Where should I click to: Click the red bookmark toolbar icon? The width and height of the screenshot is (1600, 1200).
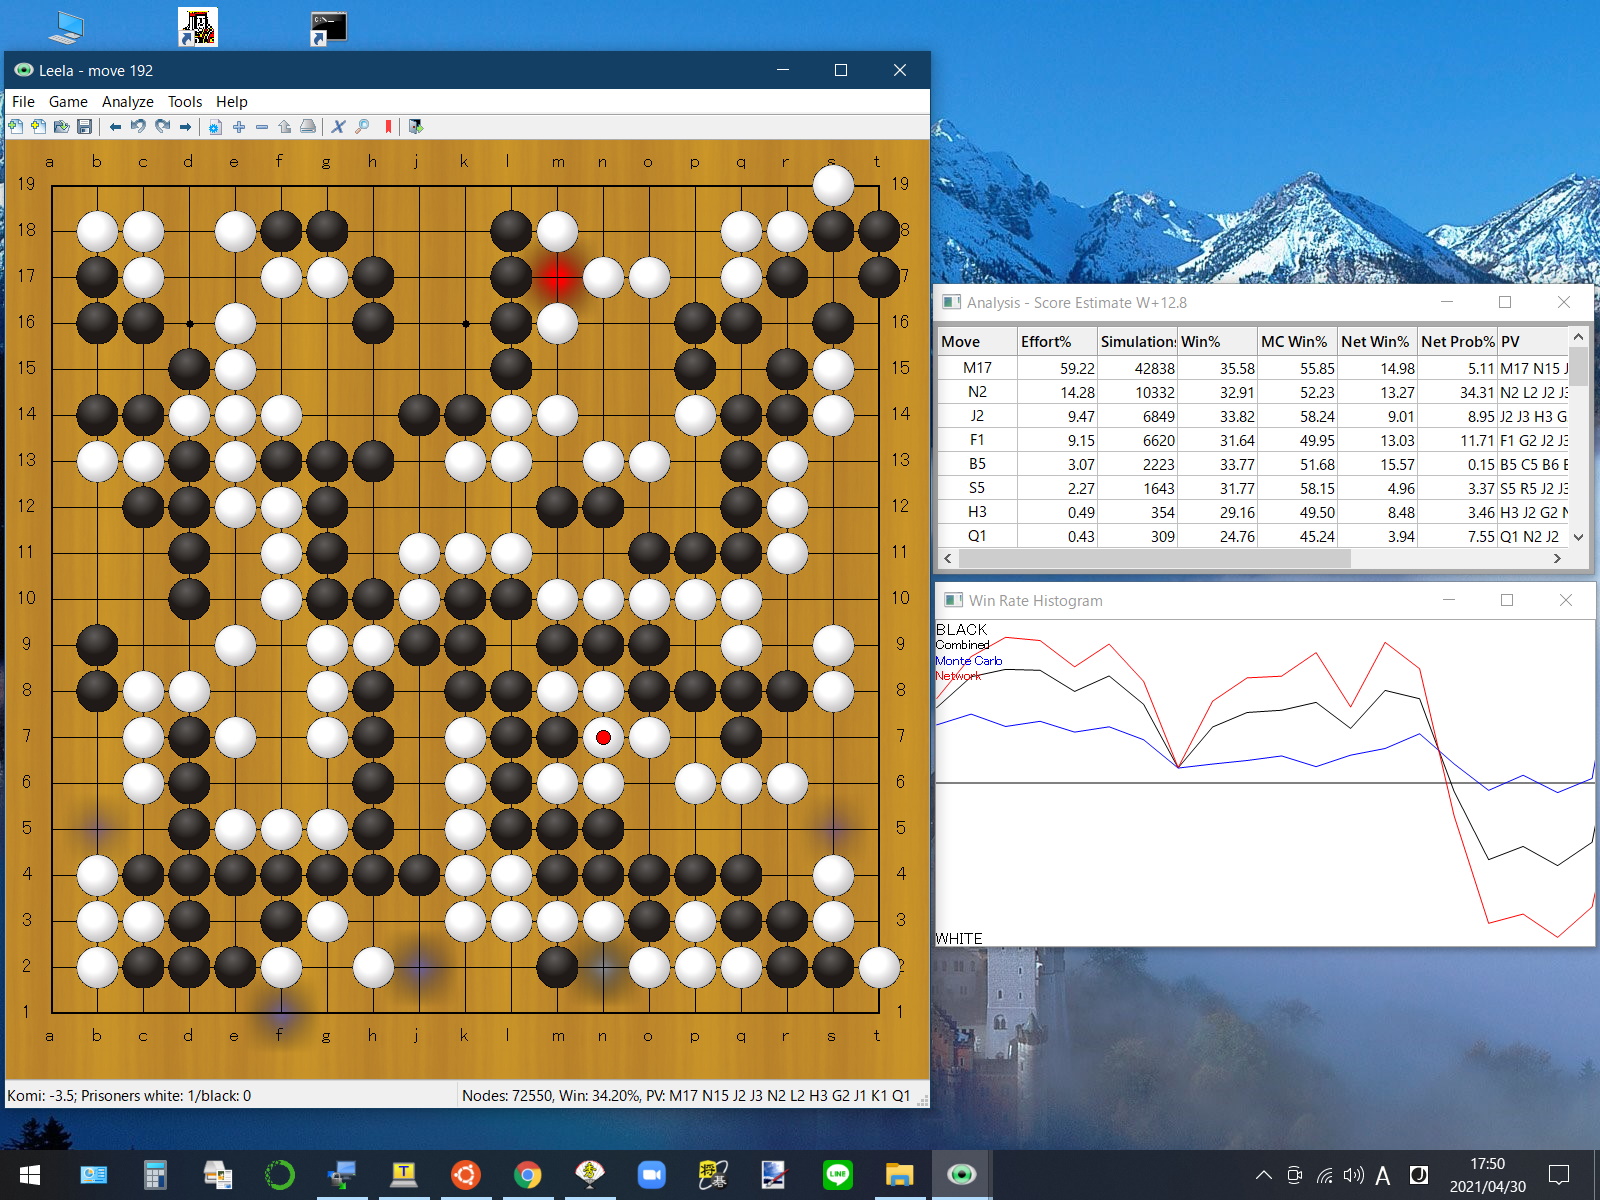pyautogui.click(x=388, y=127)
